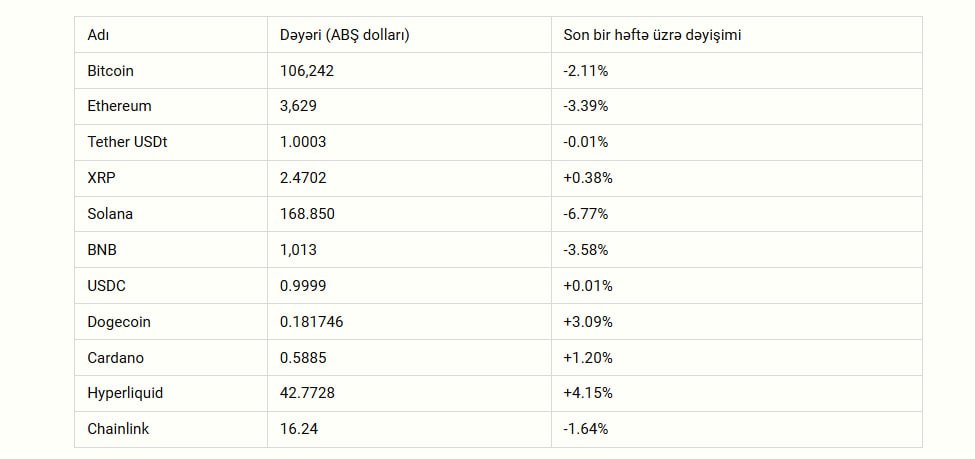The width and height of the screenshot is (975, 459).
Task: Click the Chainlink name cell
Action: coord(119,429)
